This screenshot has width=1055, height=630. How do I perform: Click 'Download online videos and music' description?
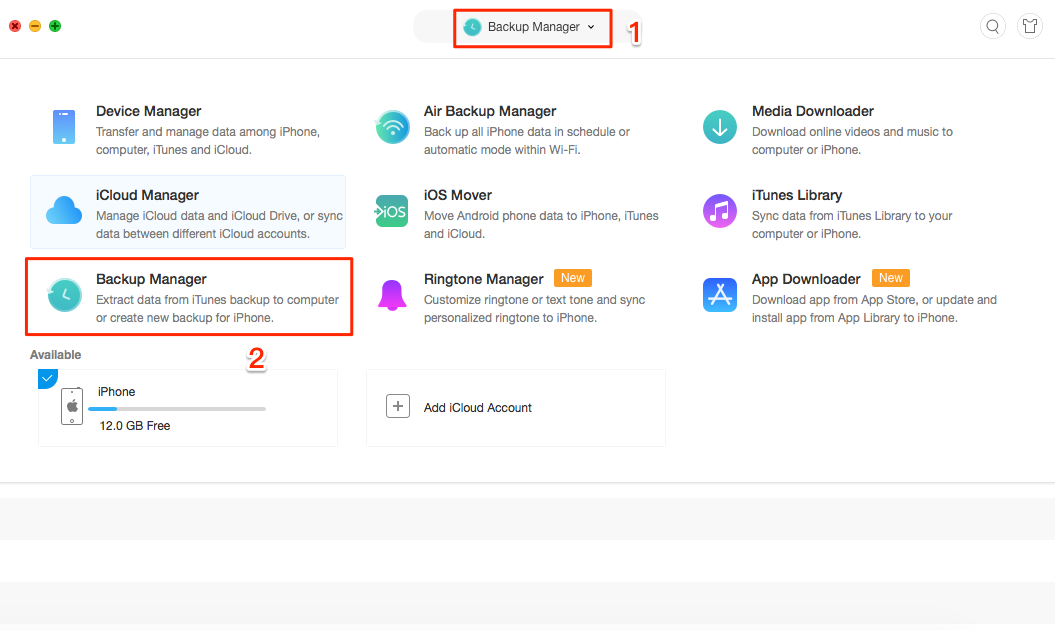point(852,141)
